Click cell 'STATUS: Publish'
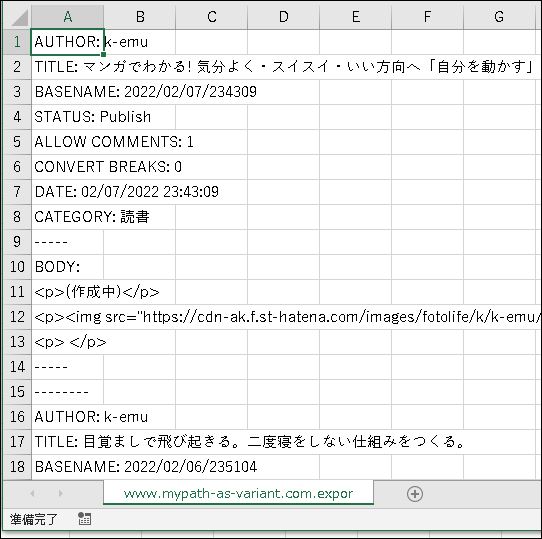The image size is (542, 539). click(x=67, y=117)
